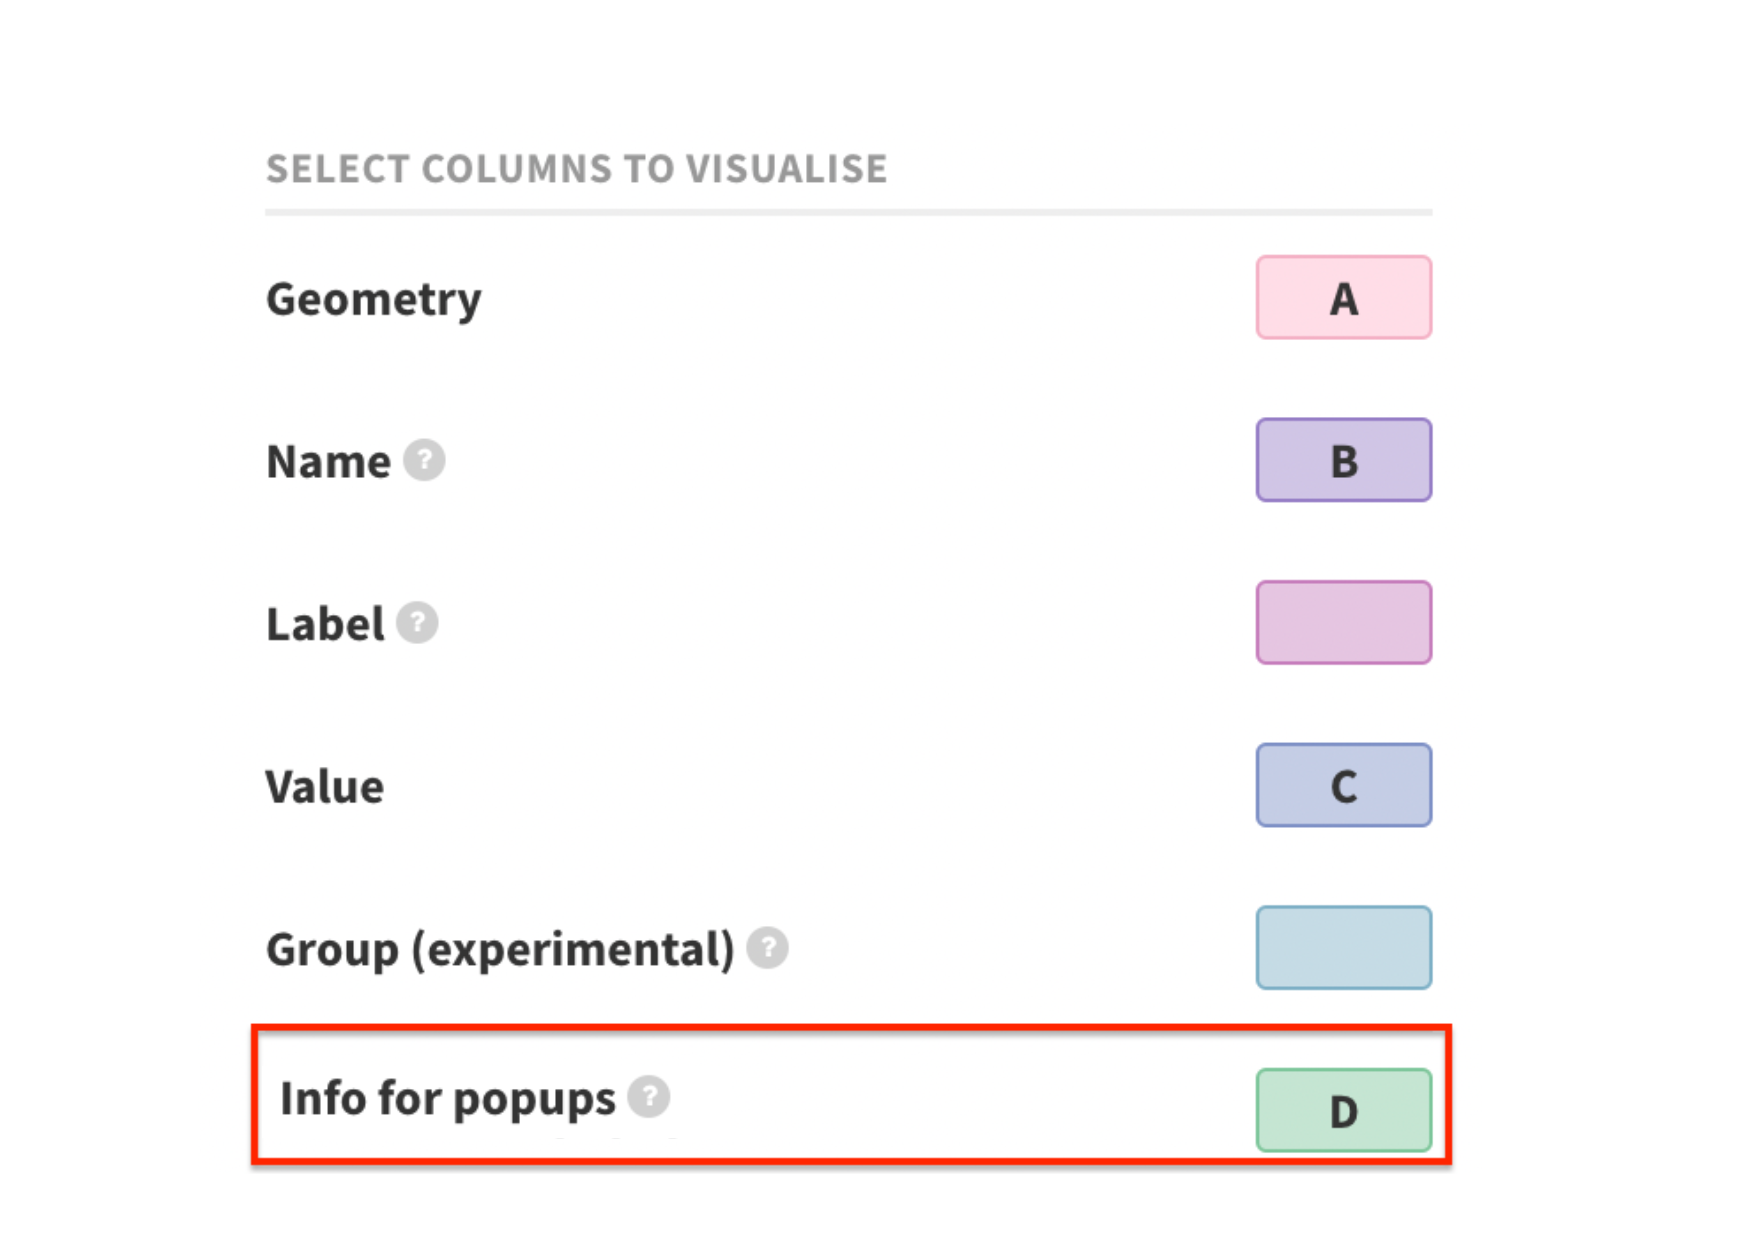This screenshot has width=1748, height=1240.
Task: Select the Geometry column box A
Action: (1343, 297)
